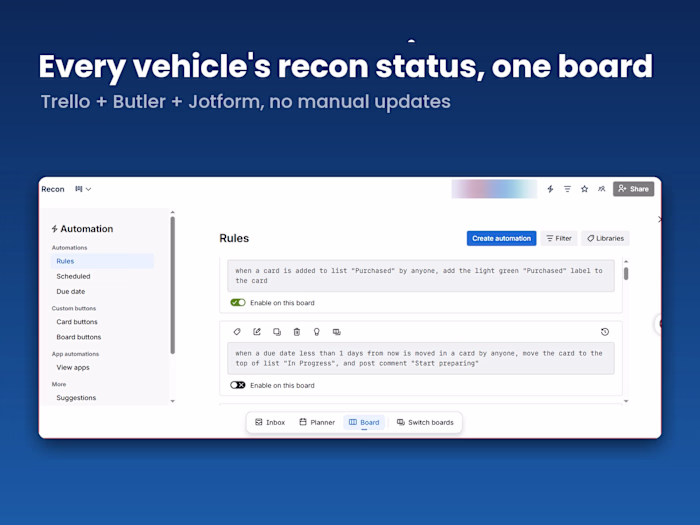
Task: Click the Recon board title
Action: 53,189
